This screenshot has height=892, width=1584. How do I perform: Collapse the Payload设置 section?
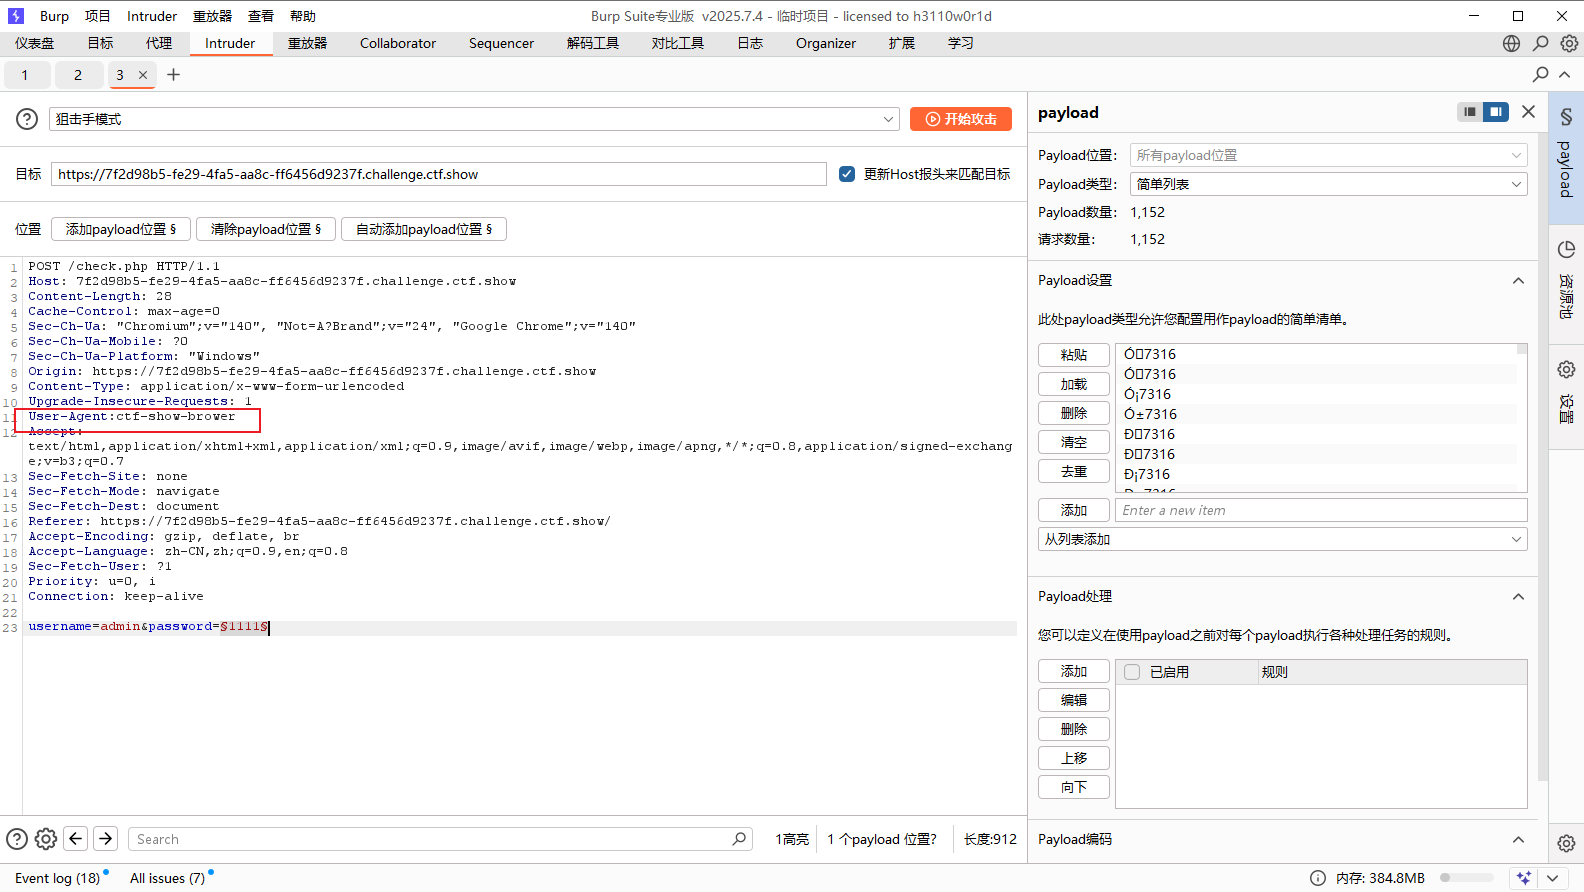coord(1518,281)
